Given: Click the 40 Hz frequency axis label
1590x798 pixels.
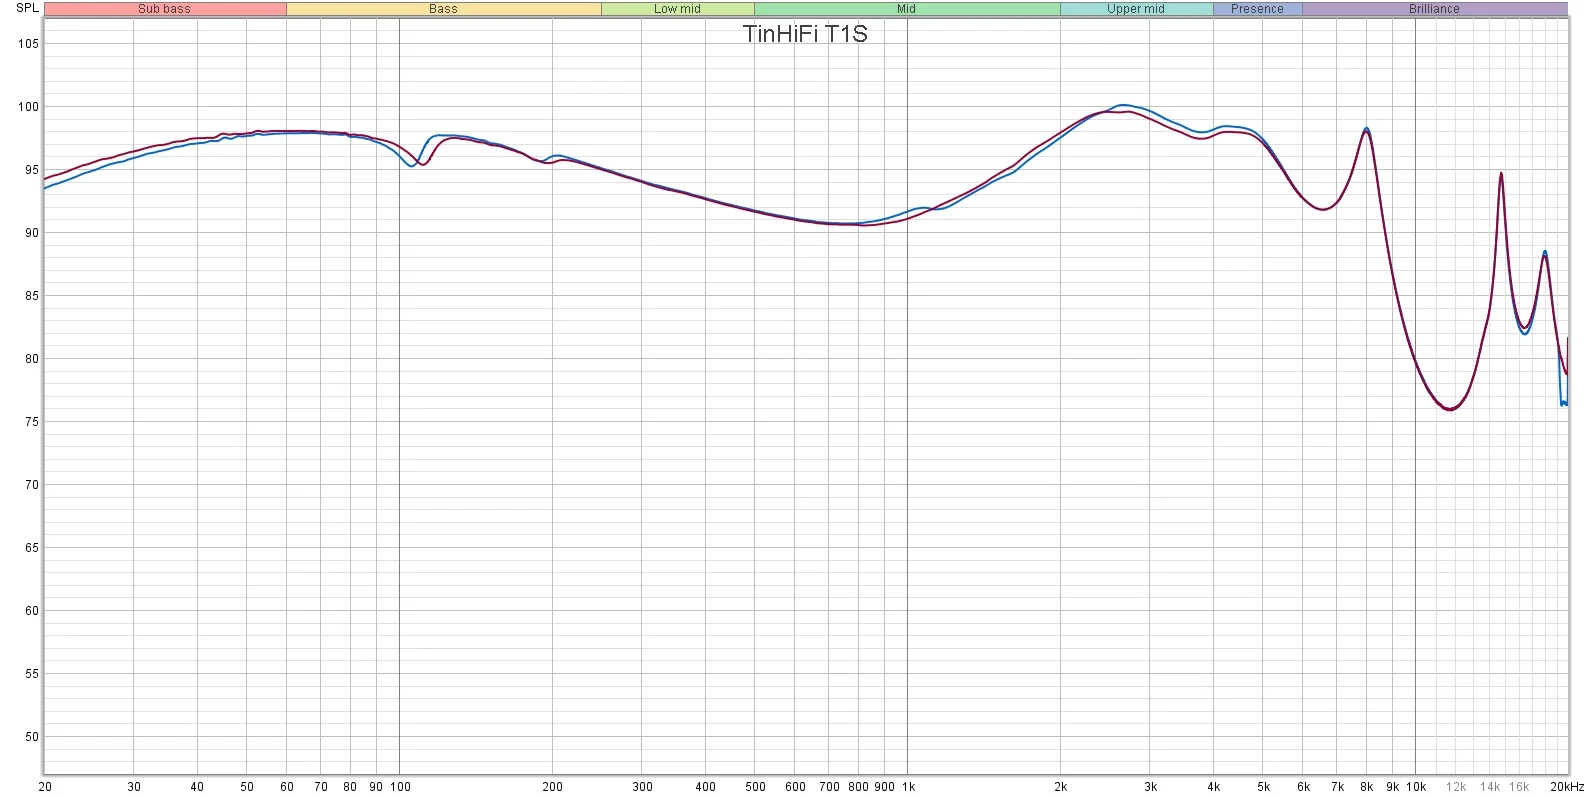Looking at the screenshot, I should 197,787.
